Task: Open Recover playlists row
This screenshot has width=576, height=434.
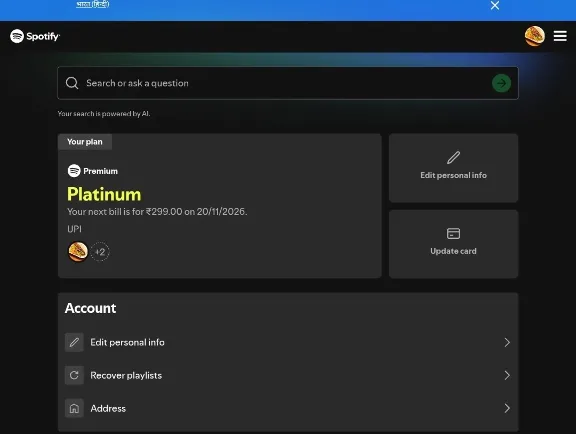Action: [x=288, y=375]
